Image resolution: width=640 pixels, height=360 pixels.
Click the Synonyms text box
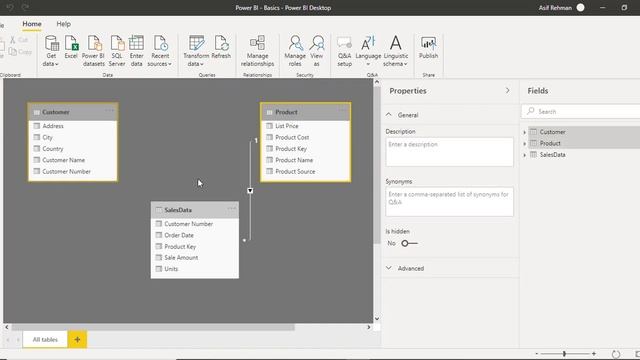point(449,202)
